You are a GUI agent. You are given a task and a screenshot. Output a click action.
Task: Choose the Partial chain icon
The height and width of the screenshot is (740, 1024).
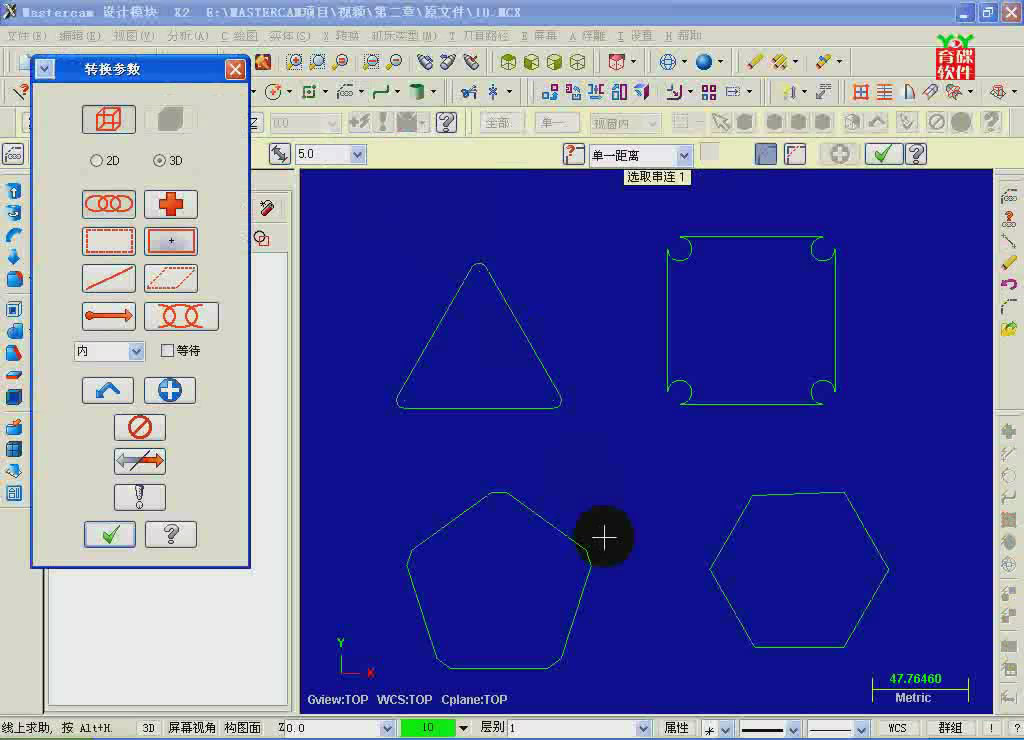point(181,316)
